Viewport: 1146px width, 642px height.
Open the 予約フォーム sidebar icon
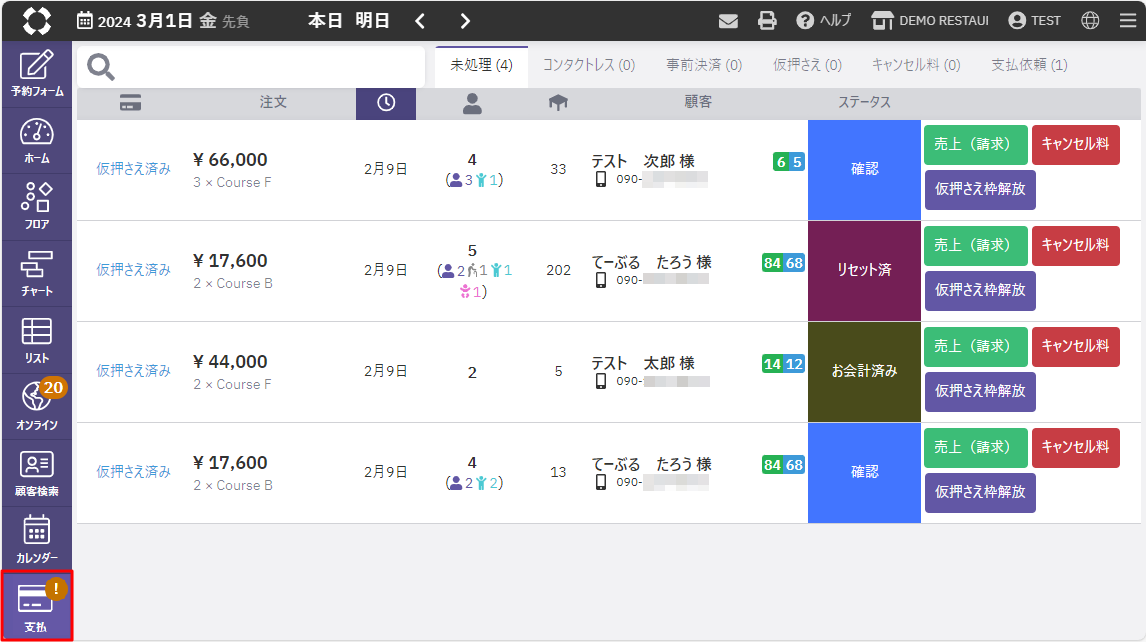37,74
